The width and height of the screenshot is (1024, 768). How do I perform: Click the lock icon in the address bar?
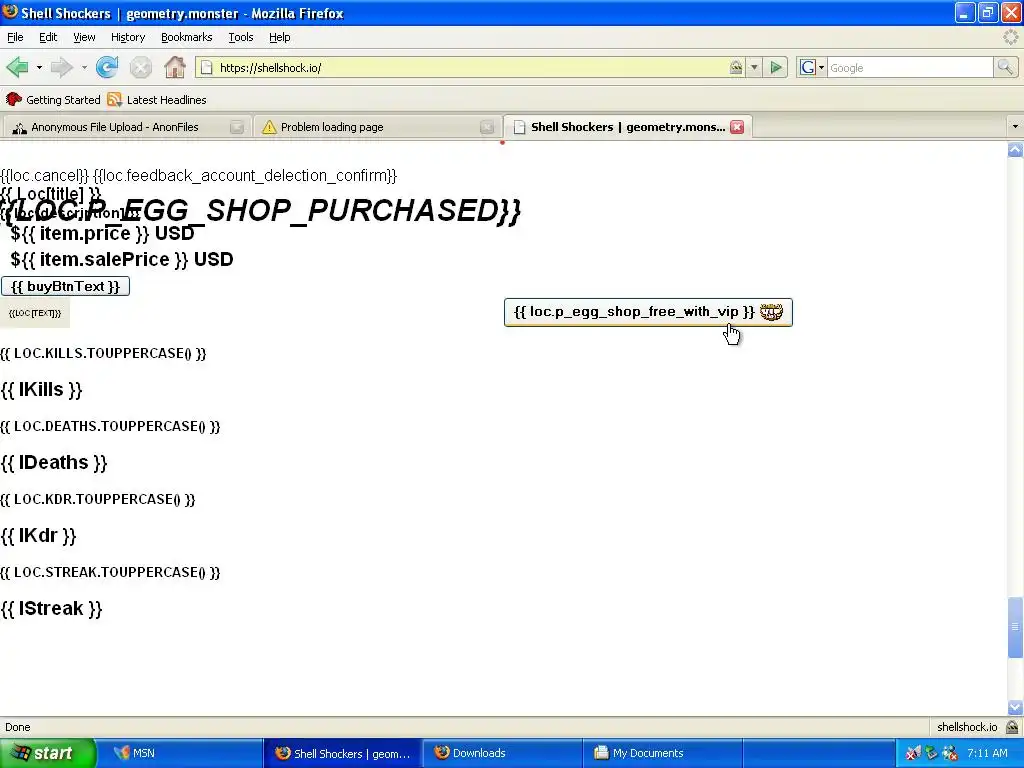736,67
